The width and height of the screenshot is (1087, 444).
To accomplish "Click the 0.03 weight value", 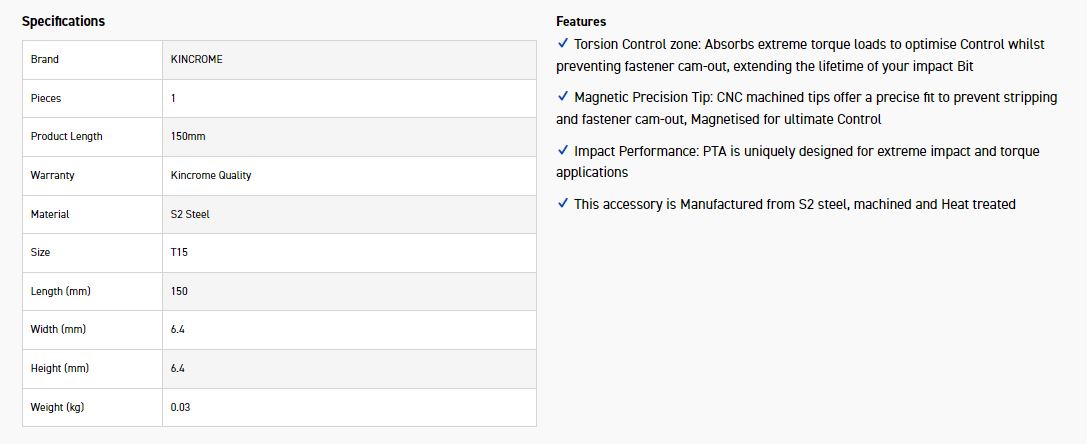I will click(x=180, y=407).
